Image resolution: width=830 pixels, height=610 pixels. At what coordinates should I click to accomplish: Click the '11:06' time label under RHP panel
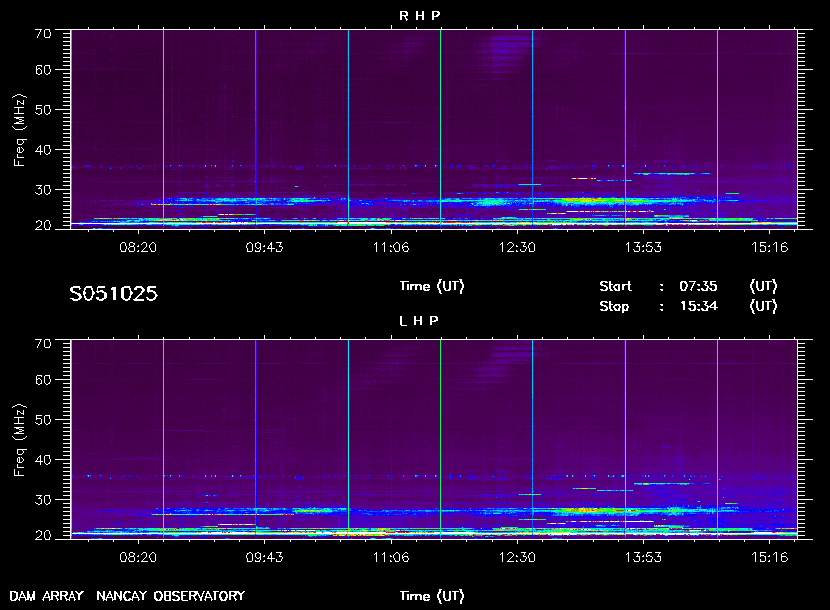391,247
